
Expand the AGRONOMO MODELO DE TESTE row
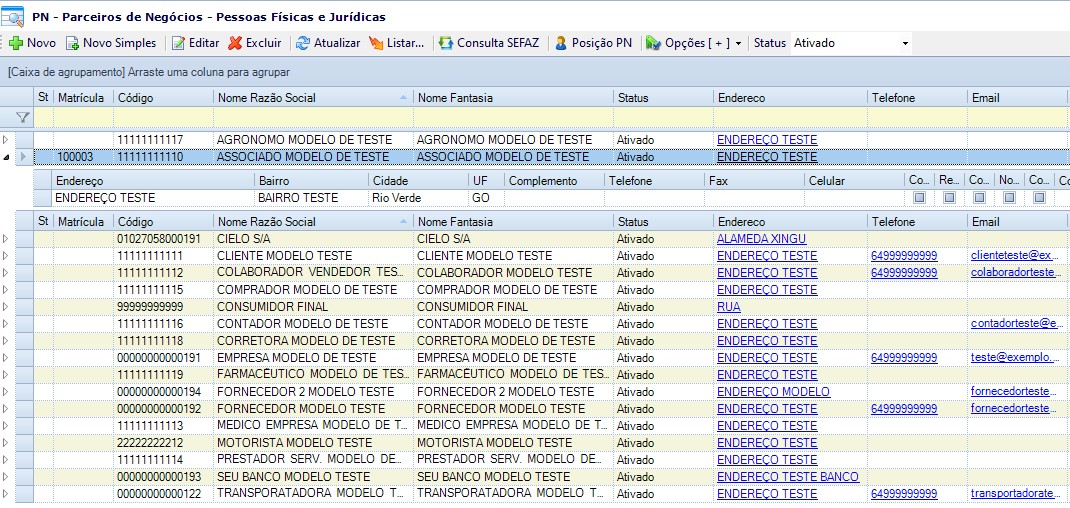[7, 140]
